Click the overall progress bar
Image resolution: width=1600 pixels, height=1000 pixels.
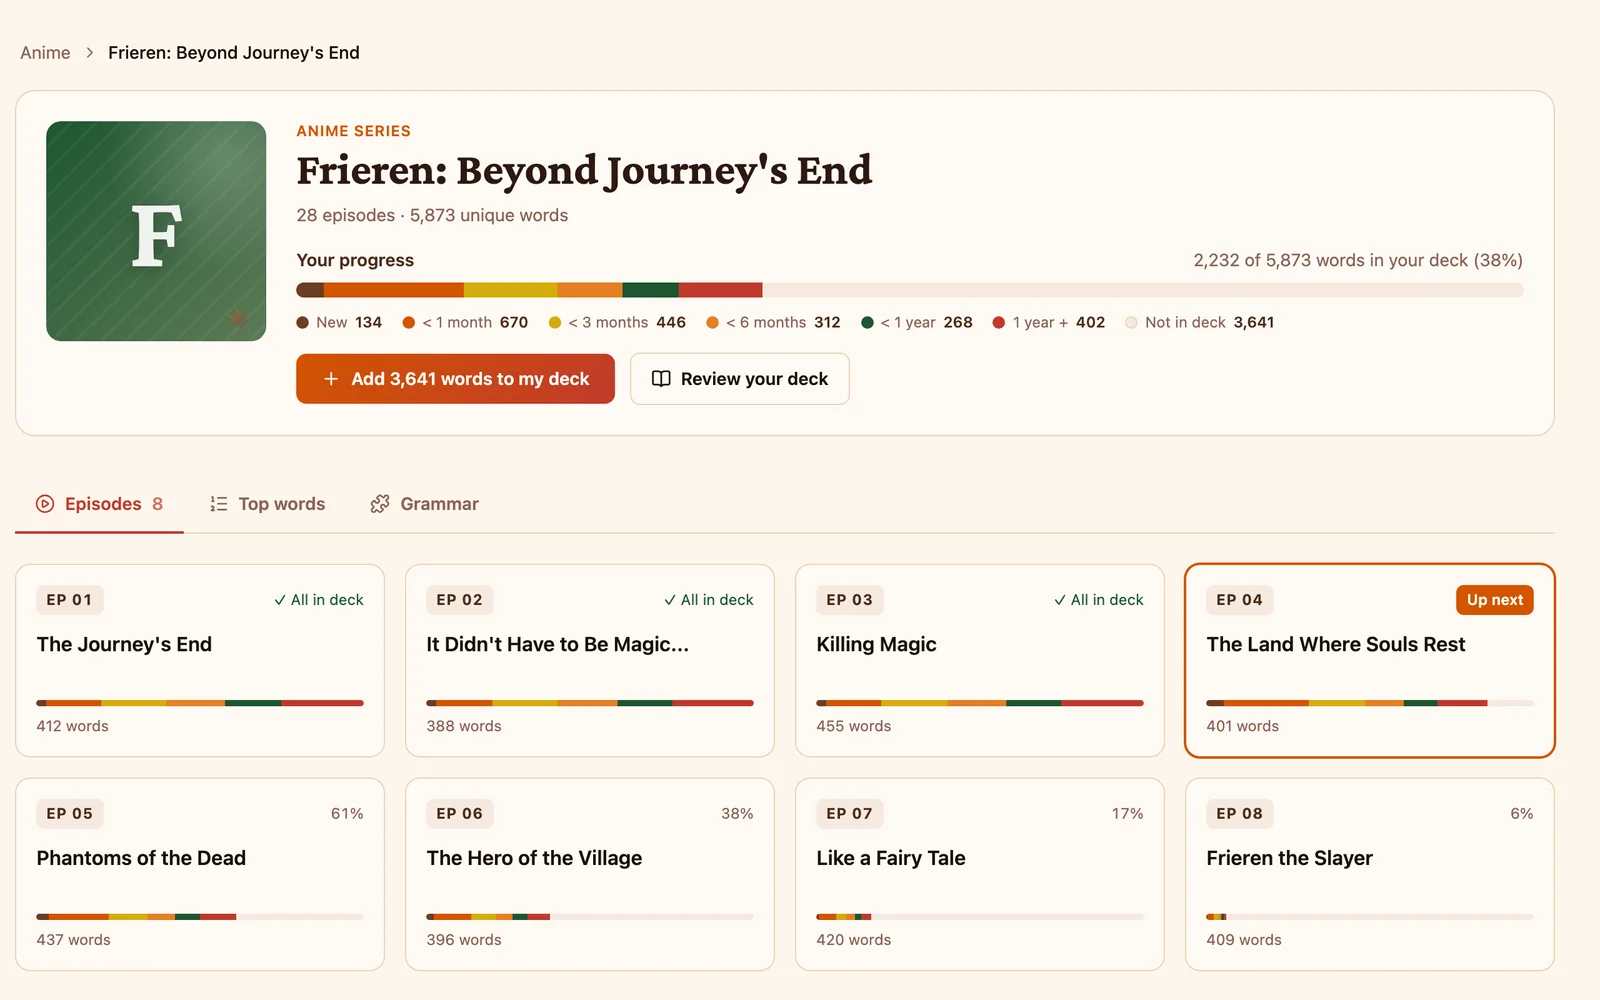(x=909, y=290)
